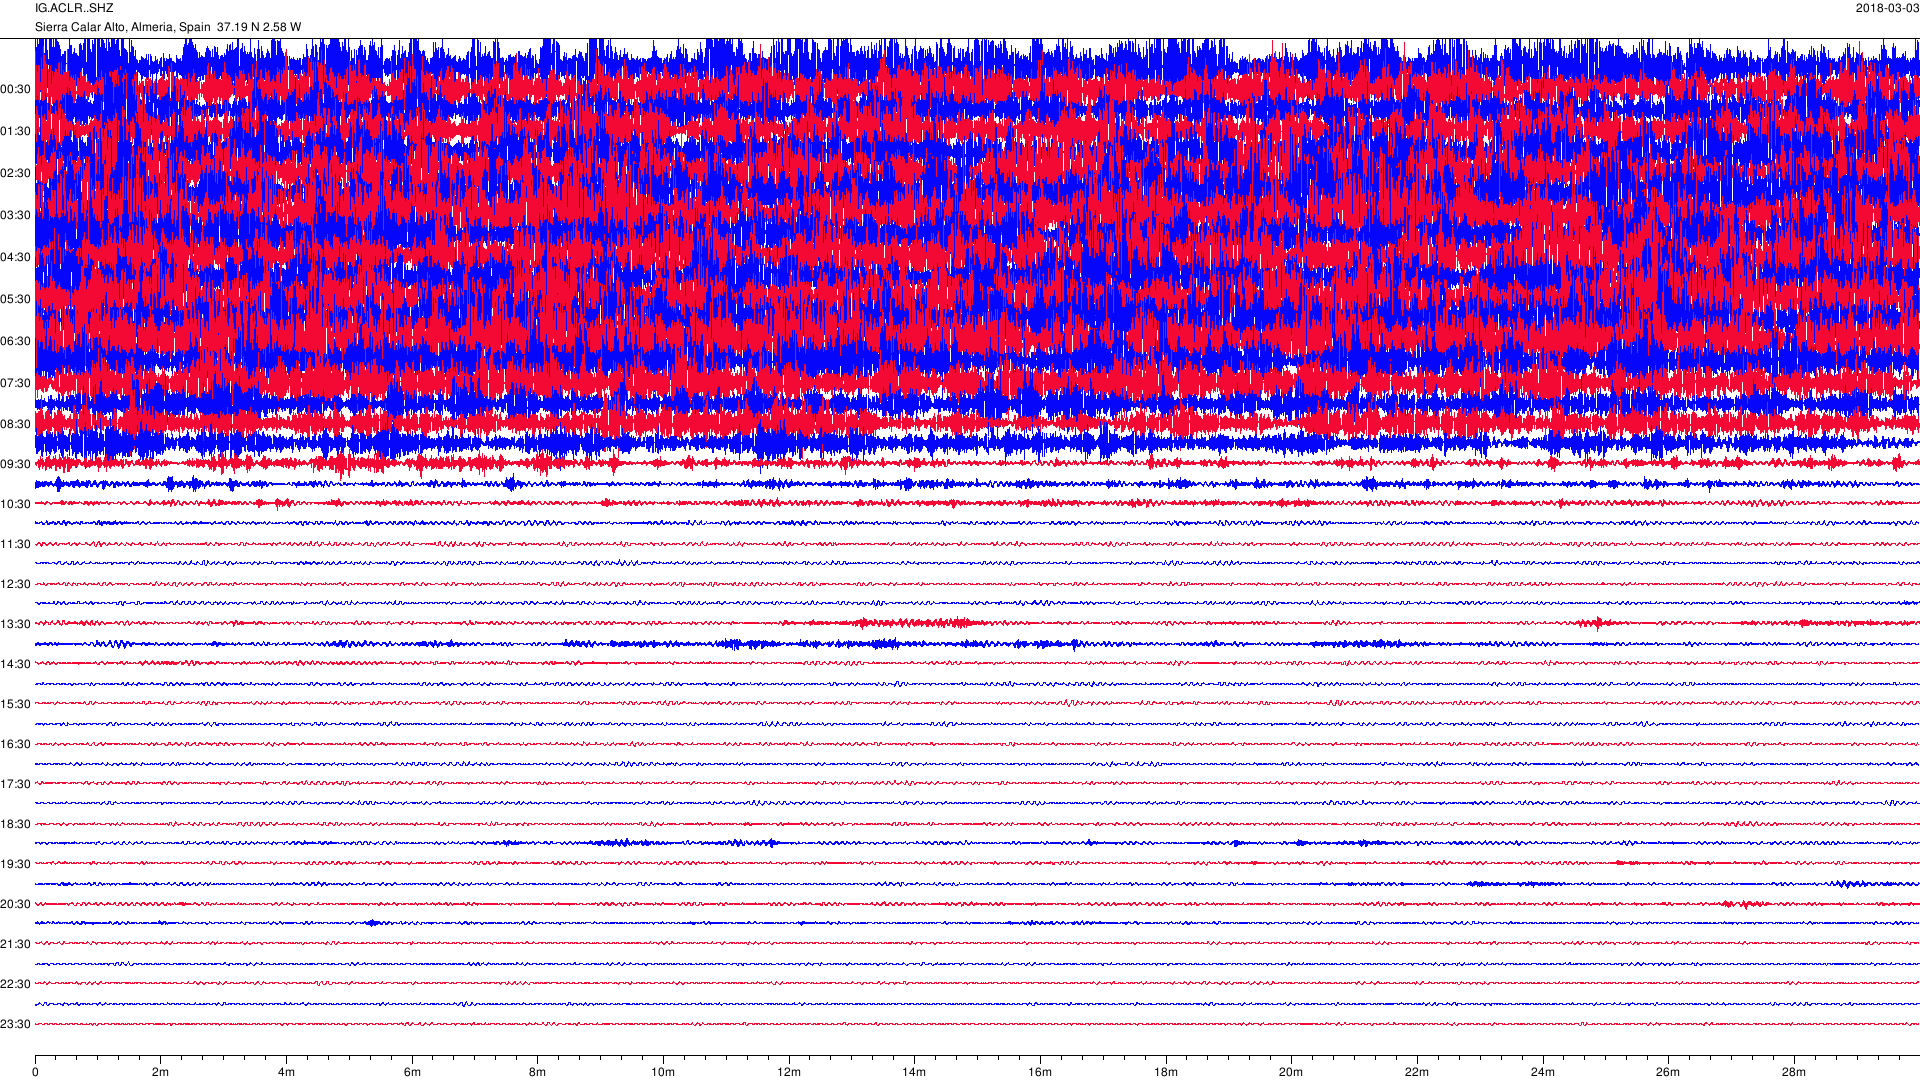Image resolution: width=1920 pixels, height=1080 pixels.
Task: Select the 00:30 time row label
Action: [x=16, y=90]
